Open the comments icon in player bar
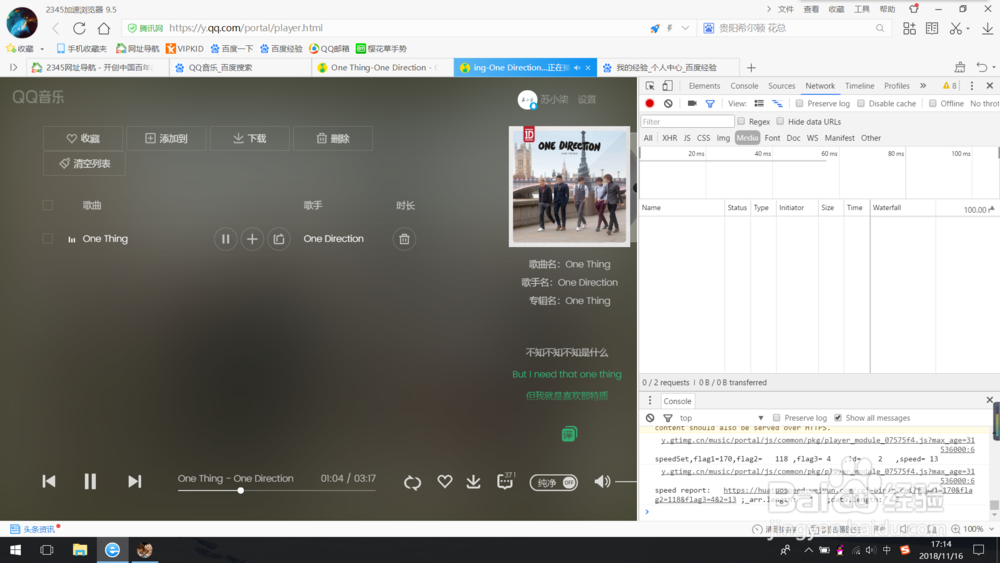This screenshot has width=1000, height=563. [504, 481]
